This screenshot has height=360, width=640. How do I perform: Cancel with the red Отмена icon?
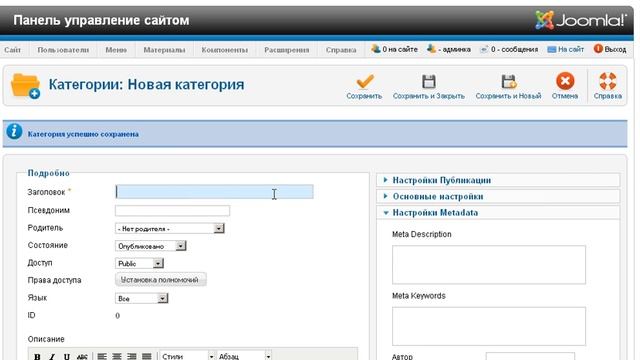(x=565, y=81)
